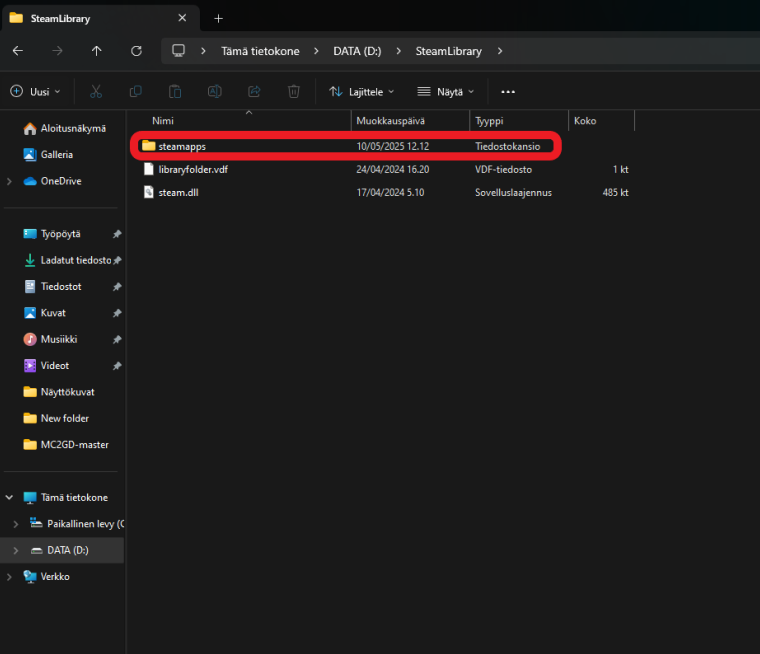This screenshot has height=654, width=760.
Task: Select the SteamLibrary tab
Action: (100, 18)
